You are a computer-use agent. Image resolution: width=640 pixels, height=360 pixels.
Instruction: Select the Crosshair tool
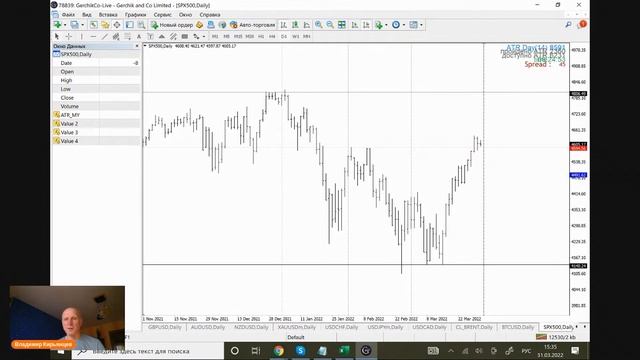[69, 36]
